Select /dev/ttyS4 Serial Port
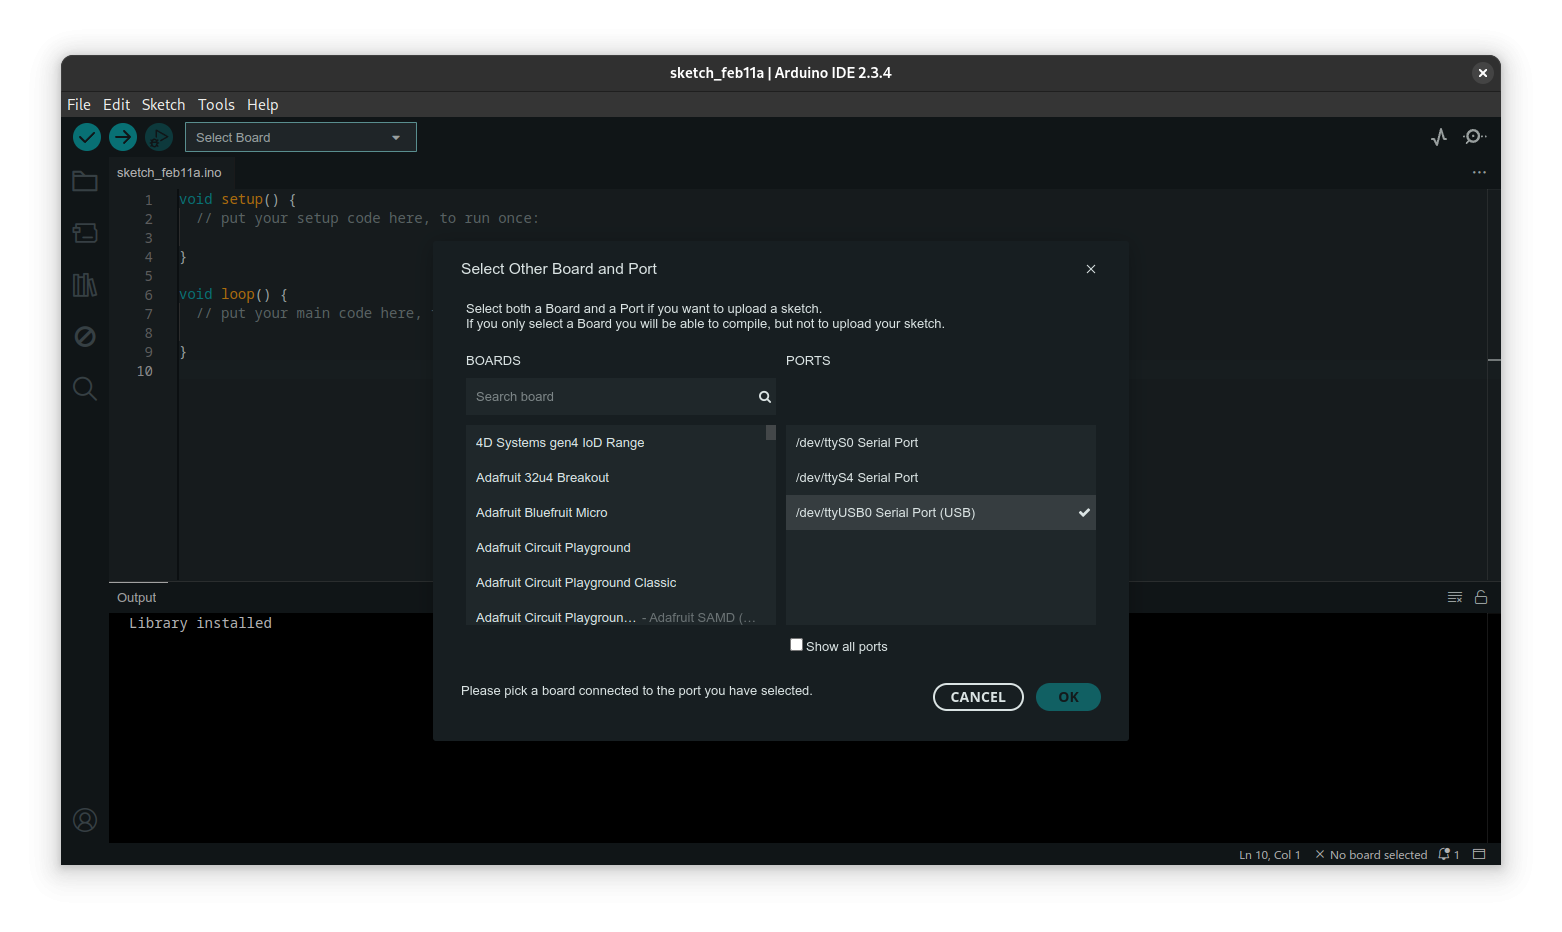1562x932 pixels. tap(941, 477)
